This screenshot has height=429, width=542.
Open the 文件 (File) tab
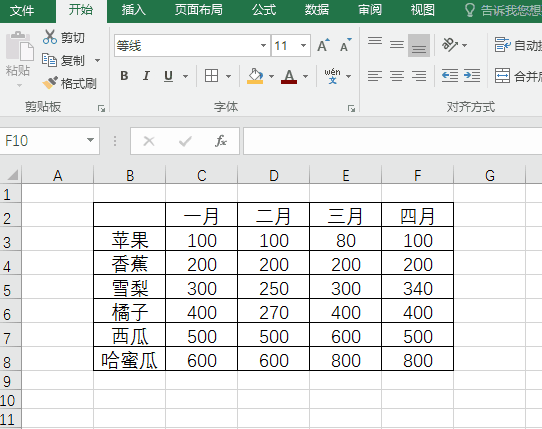pyautogui.click(x=22, y=10)
